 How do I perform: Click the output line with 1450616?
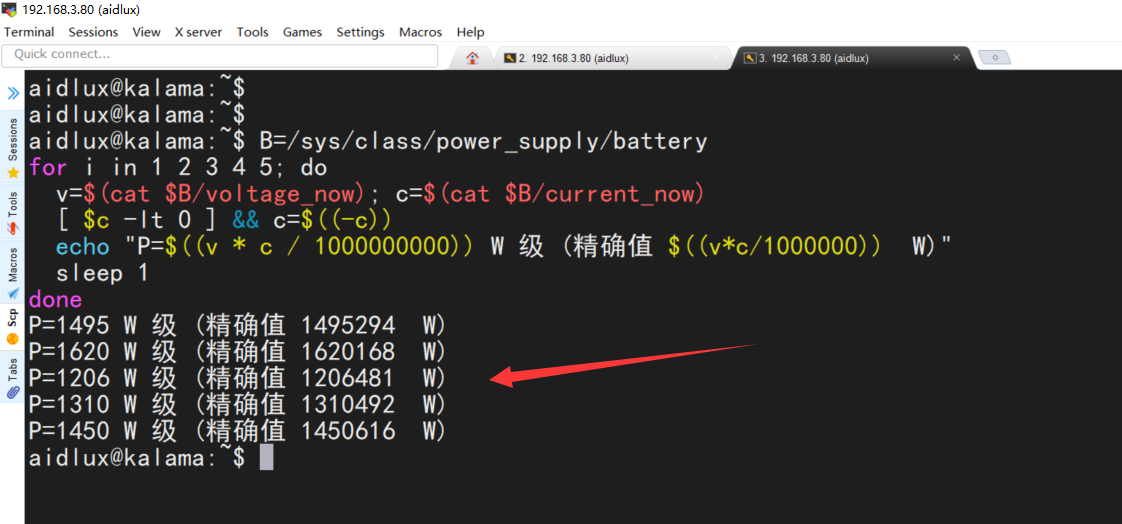pos(237,431)
